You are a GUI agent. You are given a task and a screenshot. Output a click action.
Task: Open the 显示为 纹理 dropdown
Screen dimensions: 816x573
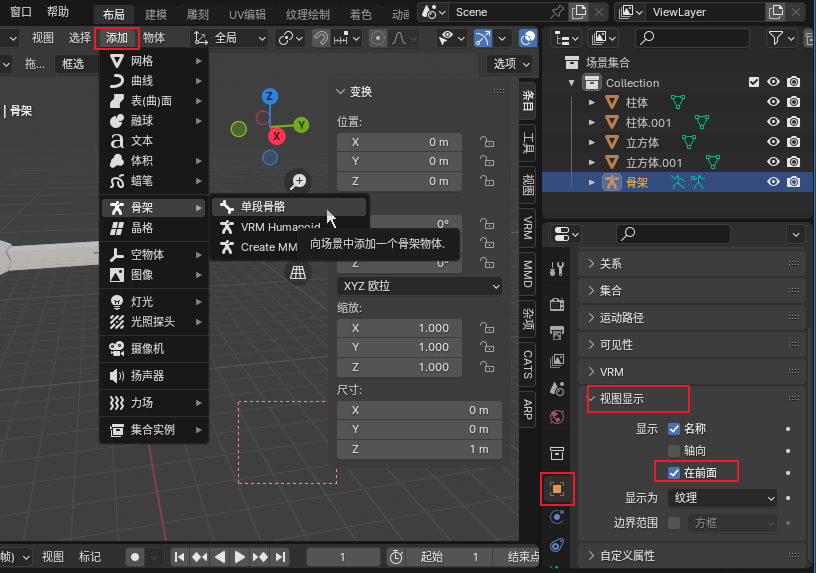(722, 498)
